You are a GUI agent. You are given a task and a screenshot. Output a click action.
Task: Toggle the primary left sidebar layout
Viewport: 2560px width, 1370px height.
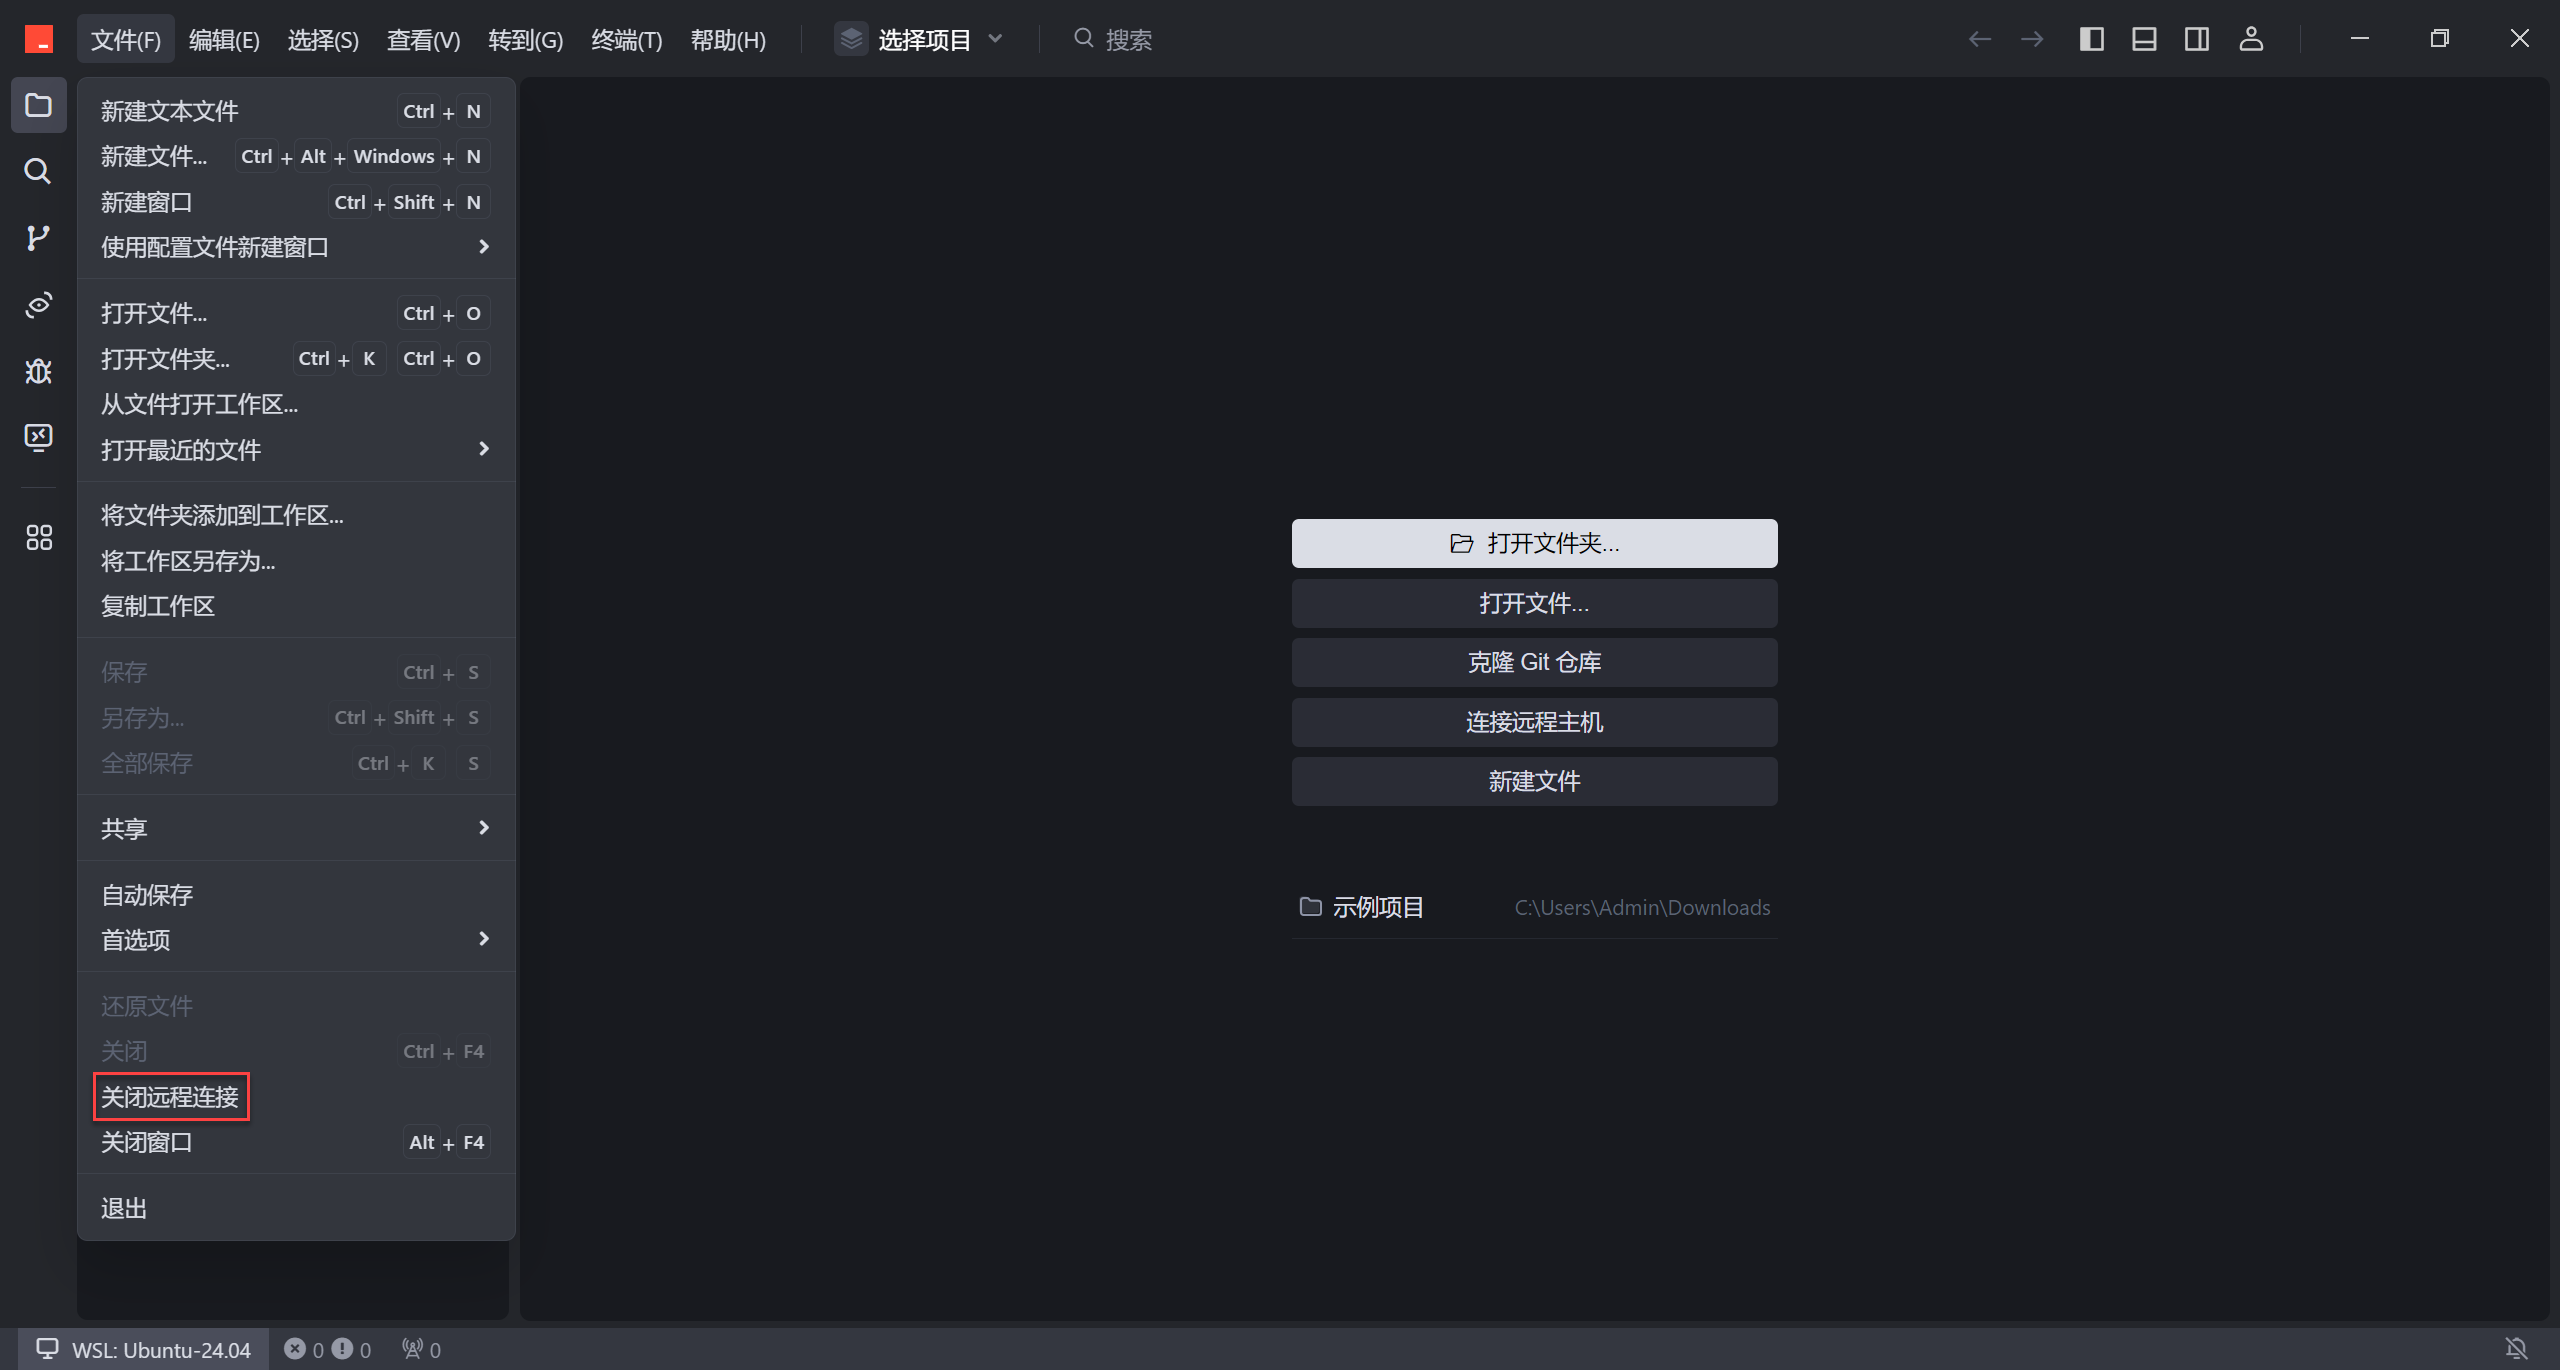tap(2091, 39)
